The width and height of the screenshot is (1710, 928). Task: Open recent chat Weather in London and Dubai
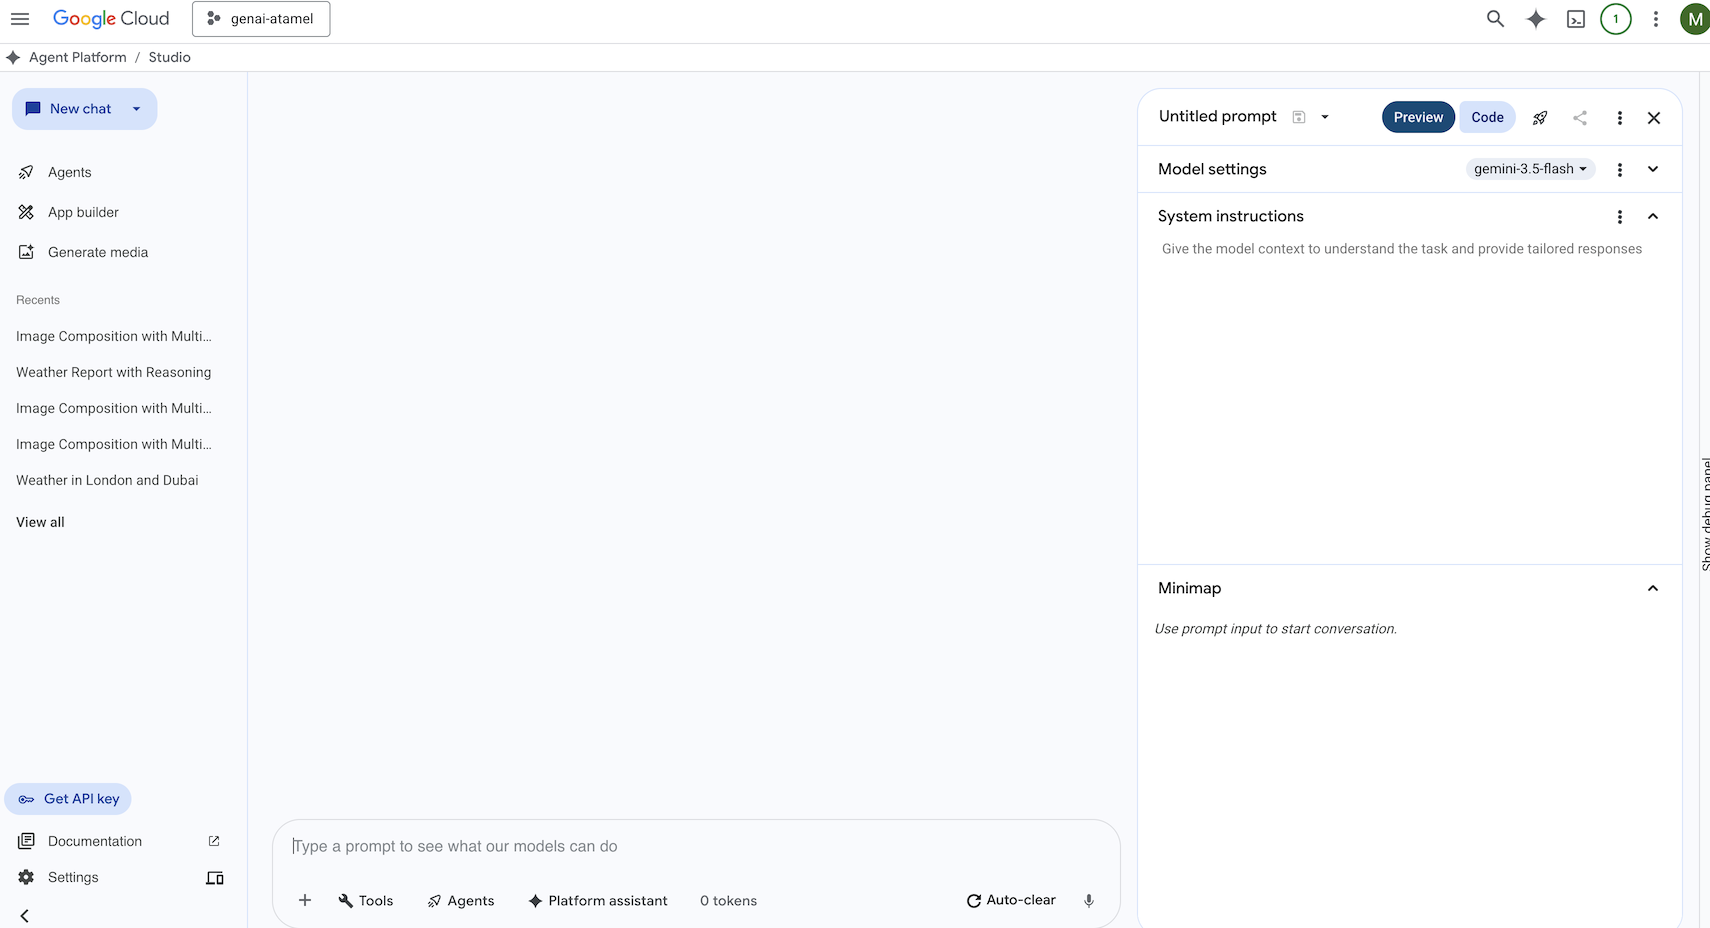click(x=107, y=480)
